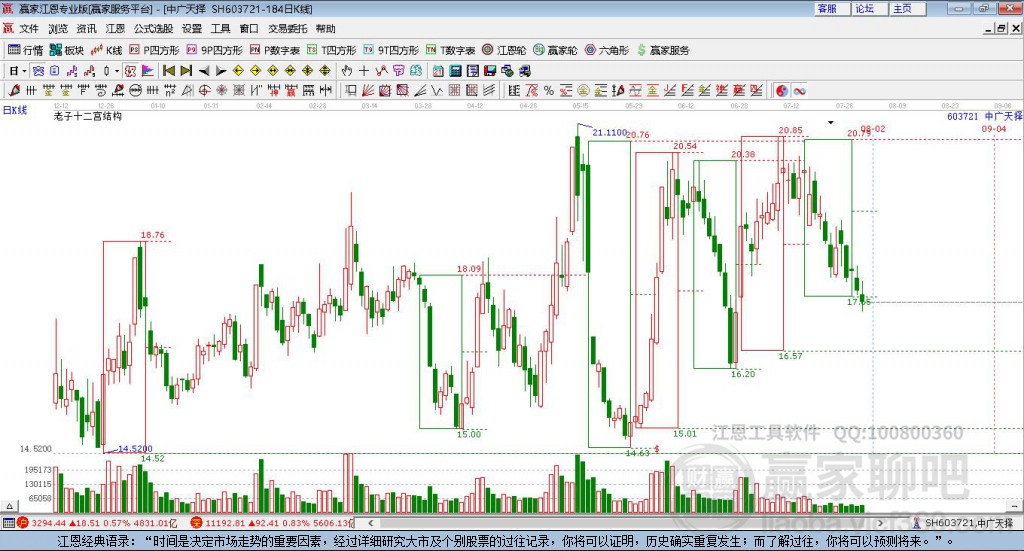Select the circular target crosshair tool
Viewport: 1024px width, 551px height.
click(204, 91)
